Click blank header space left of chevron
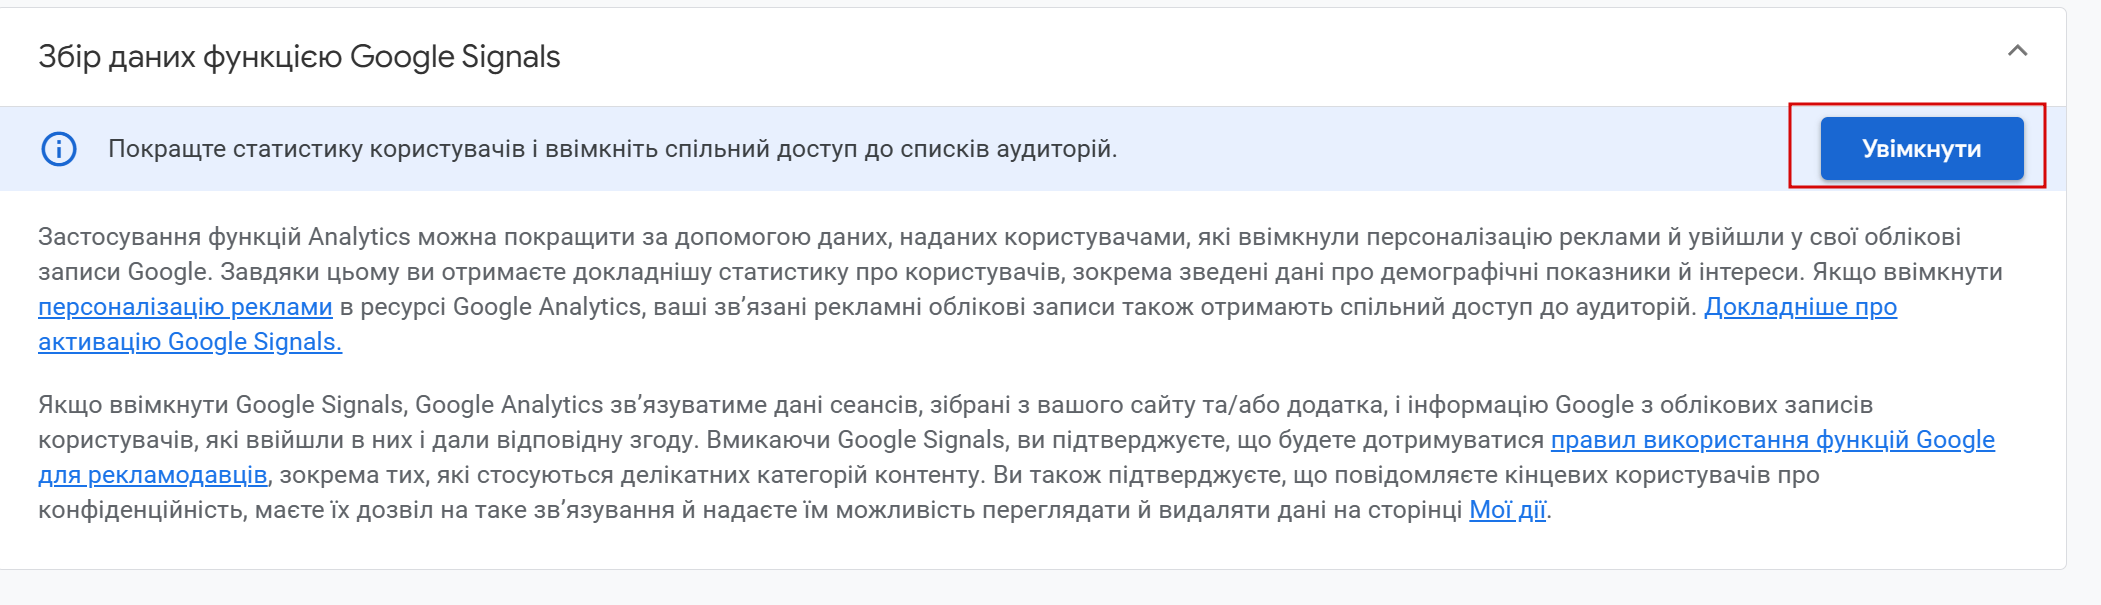The width and height of the screenshot is (2101, 605). pyautogui.click(x=1300, y=57)
